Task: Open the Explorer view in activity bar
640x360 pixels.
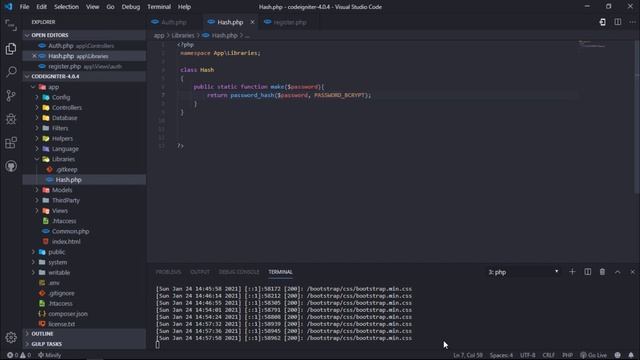Action: [11, 49]
